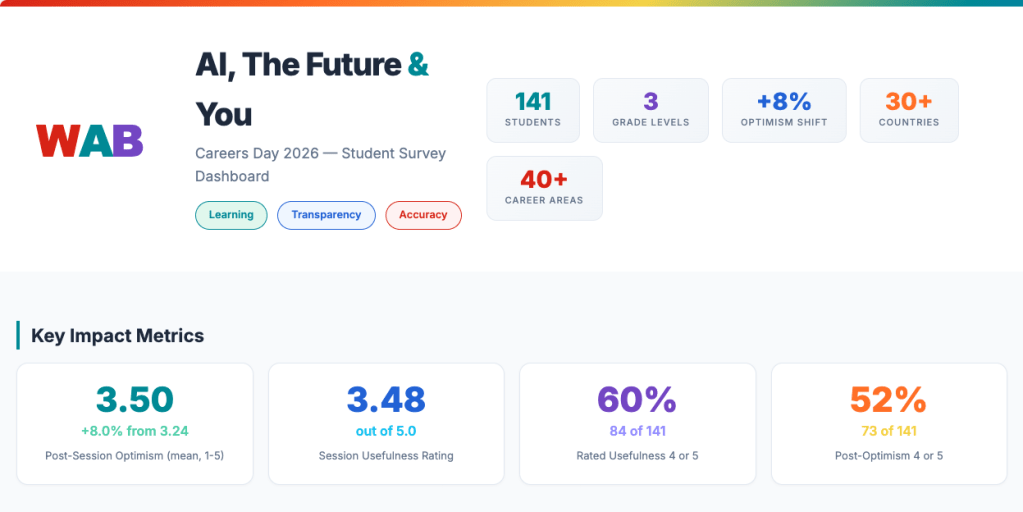
Task: Click the 30+ Countries stat card
Action: point(908,110)
